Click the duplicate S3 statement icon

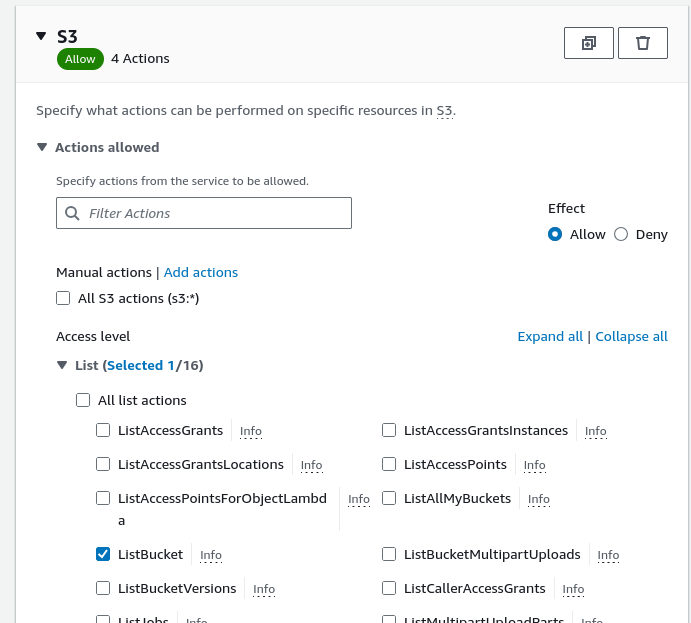tap(589, 43)
